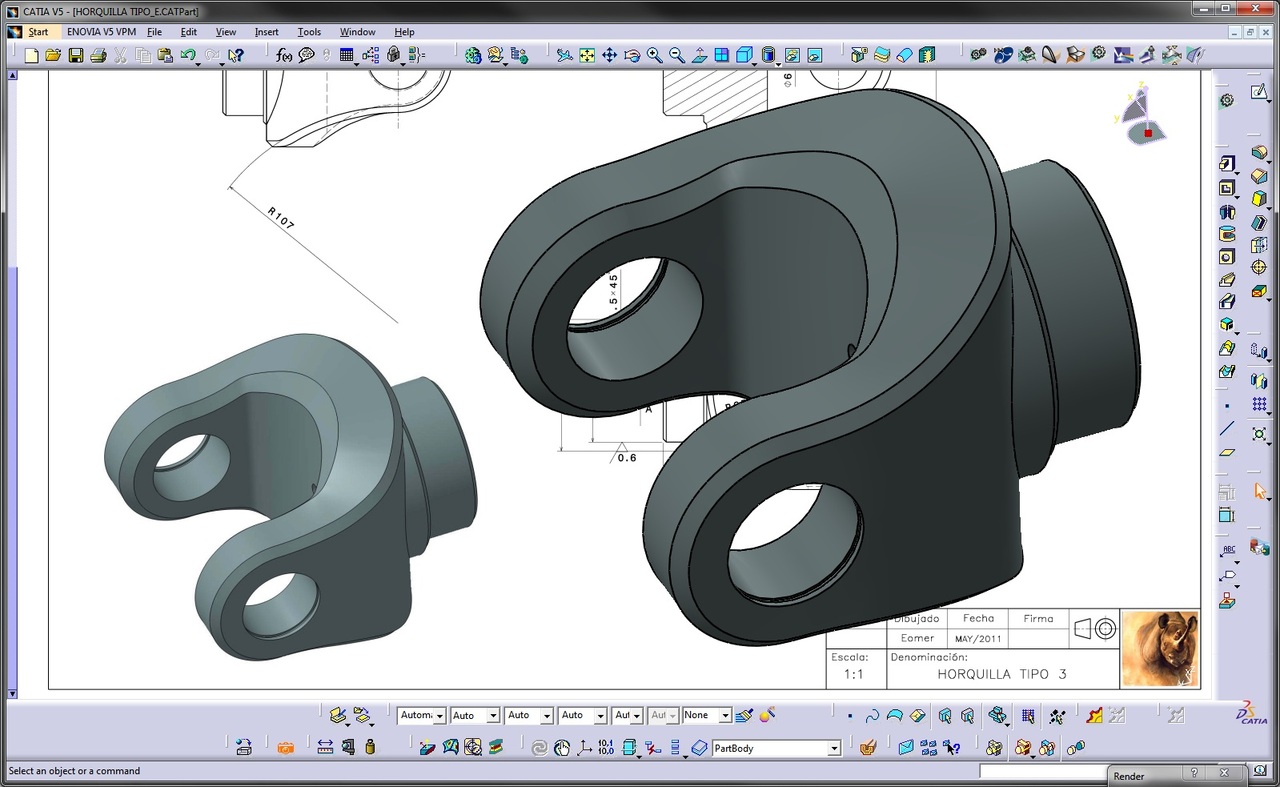
Task: Expand the None layer dropdown
Action: point(725,716)
